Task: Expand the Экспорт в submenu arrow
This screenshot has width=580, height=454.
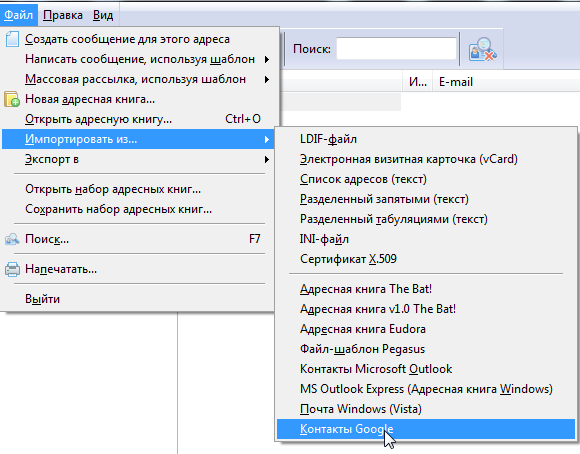Action: (267, 159)
